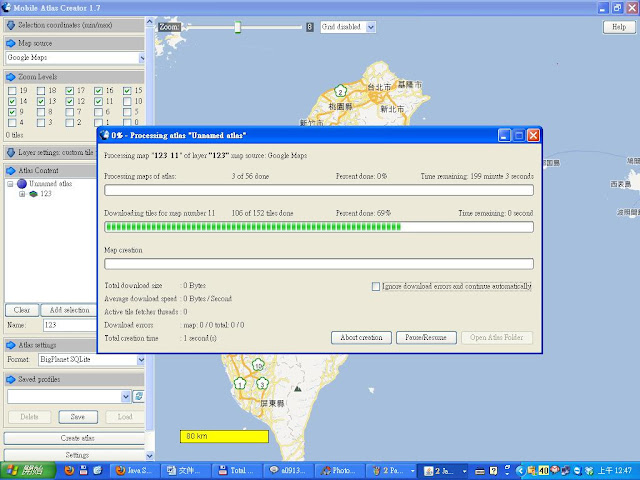Viewport: 640px width, 480px height.
Task: Click the Mobile Atlas Creator title icon
Action: [x=6, y=7]
